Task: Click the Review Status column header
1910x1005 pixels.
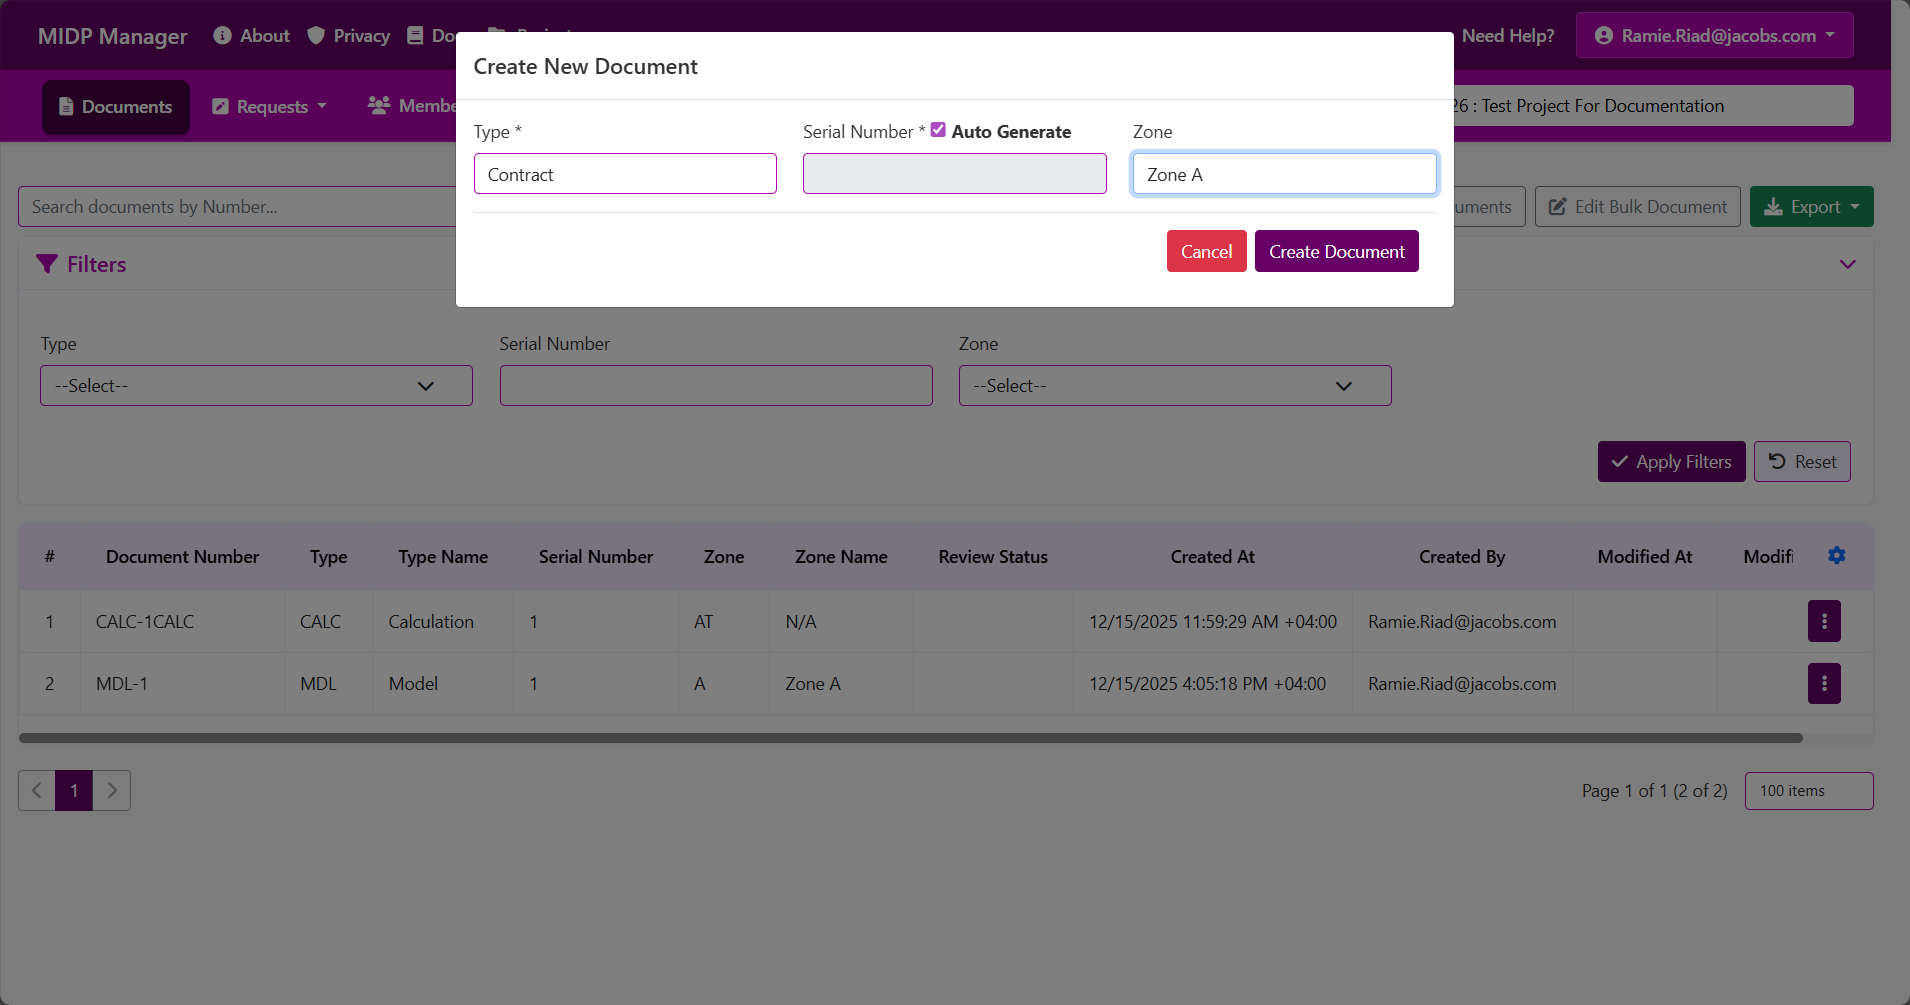Action: [x=993, y=557]
